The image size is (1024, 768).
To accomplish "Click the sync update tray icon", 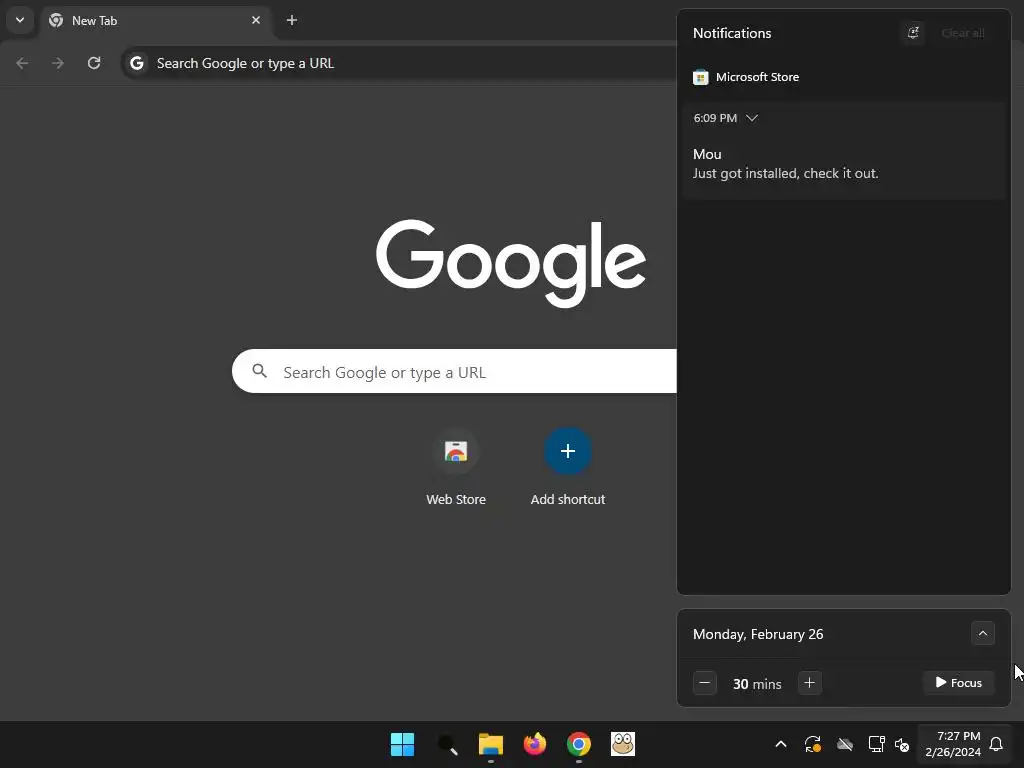I will coord(812,744).
